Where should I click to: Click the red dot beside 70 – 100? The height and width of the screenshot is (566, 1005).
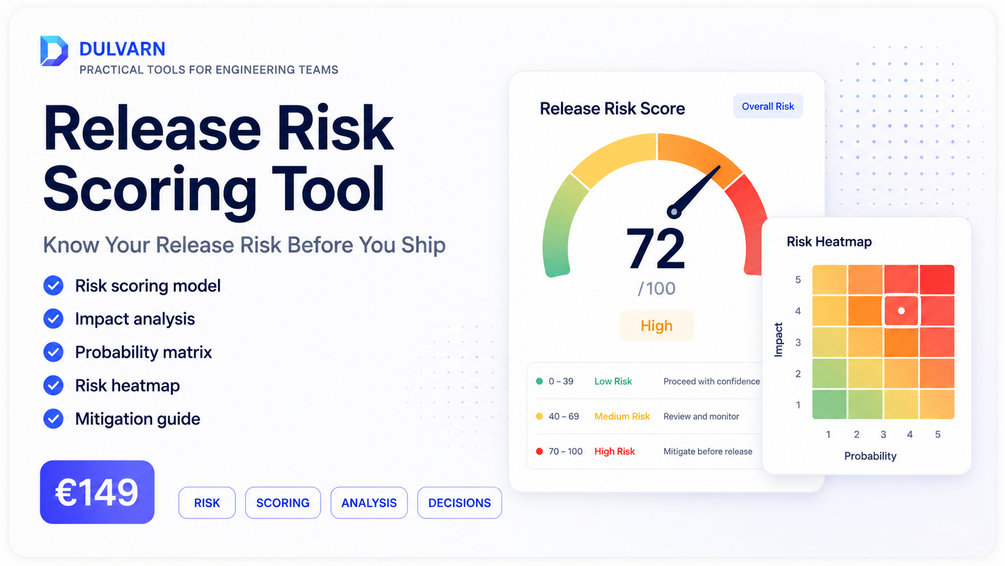coord(539,452)
